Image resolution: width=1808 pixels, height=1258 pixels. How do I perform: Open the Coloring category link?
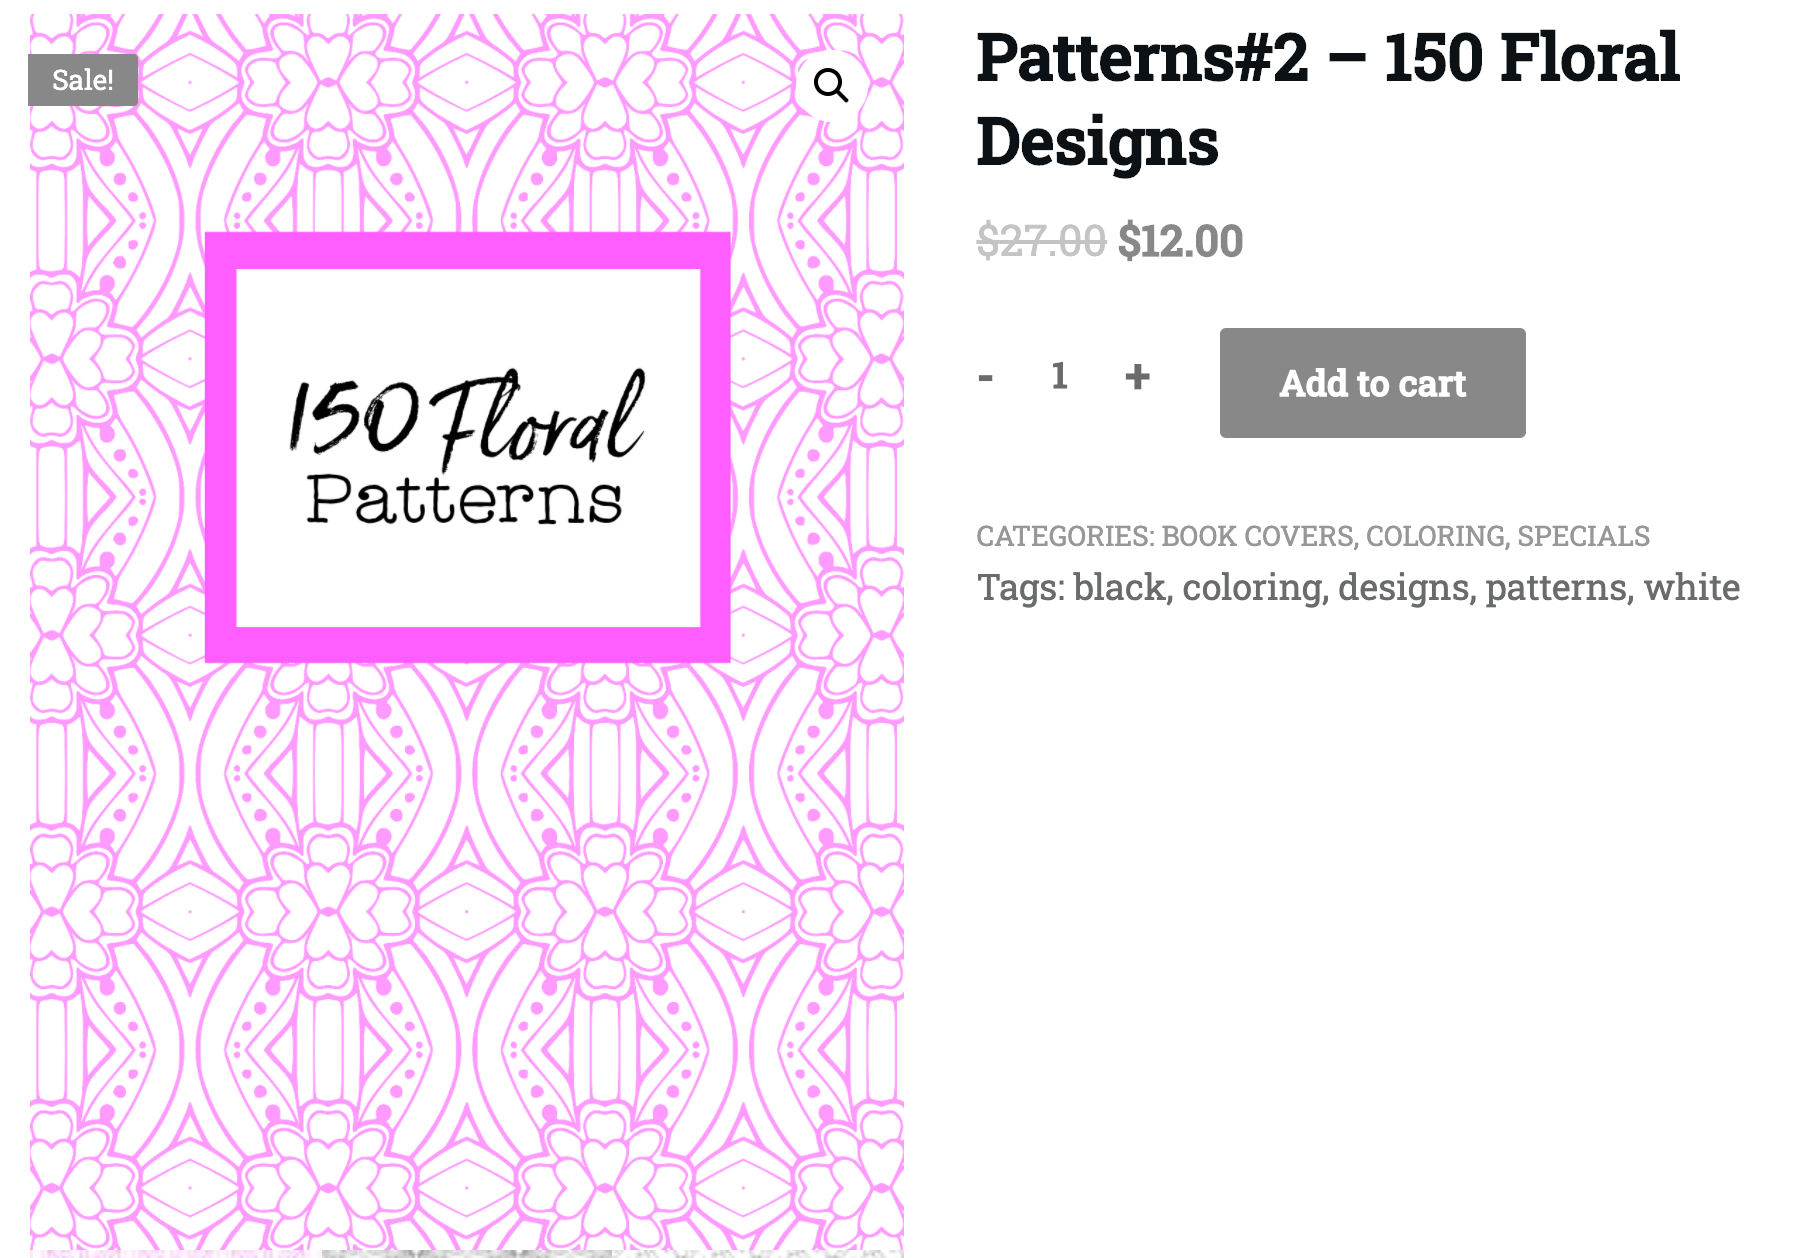click(x=1435, y=536)
